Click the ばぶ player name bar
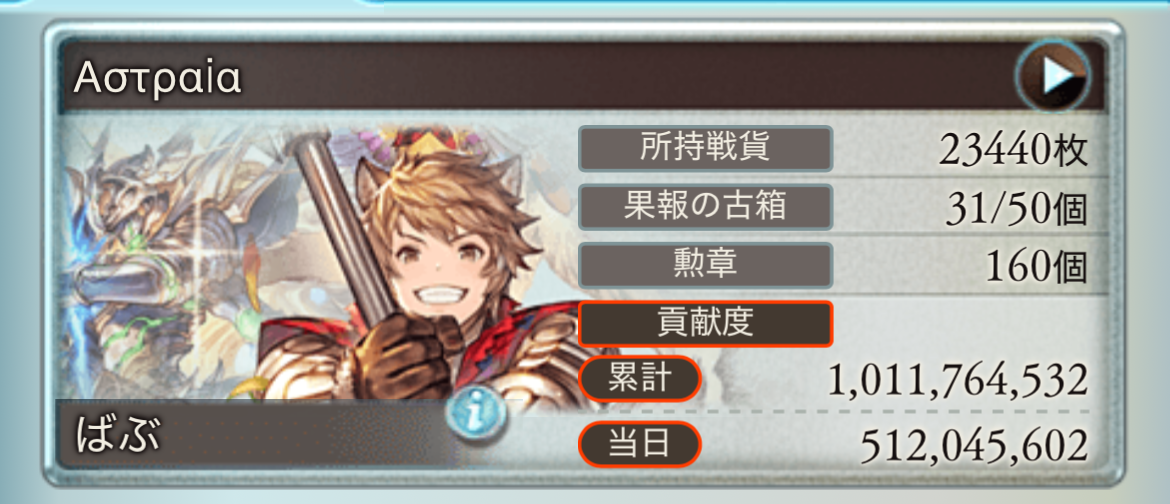 254,435
